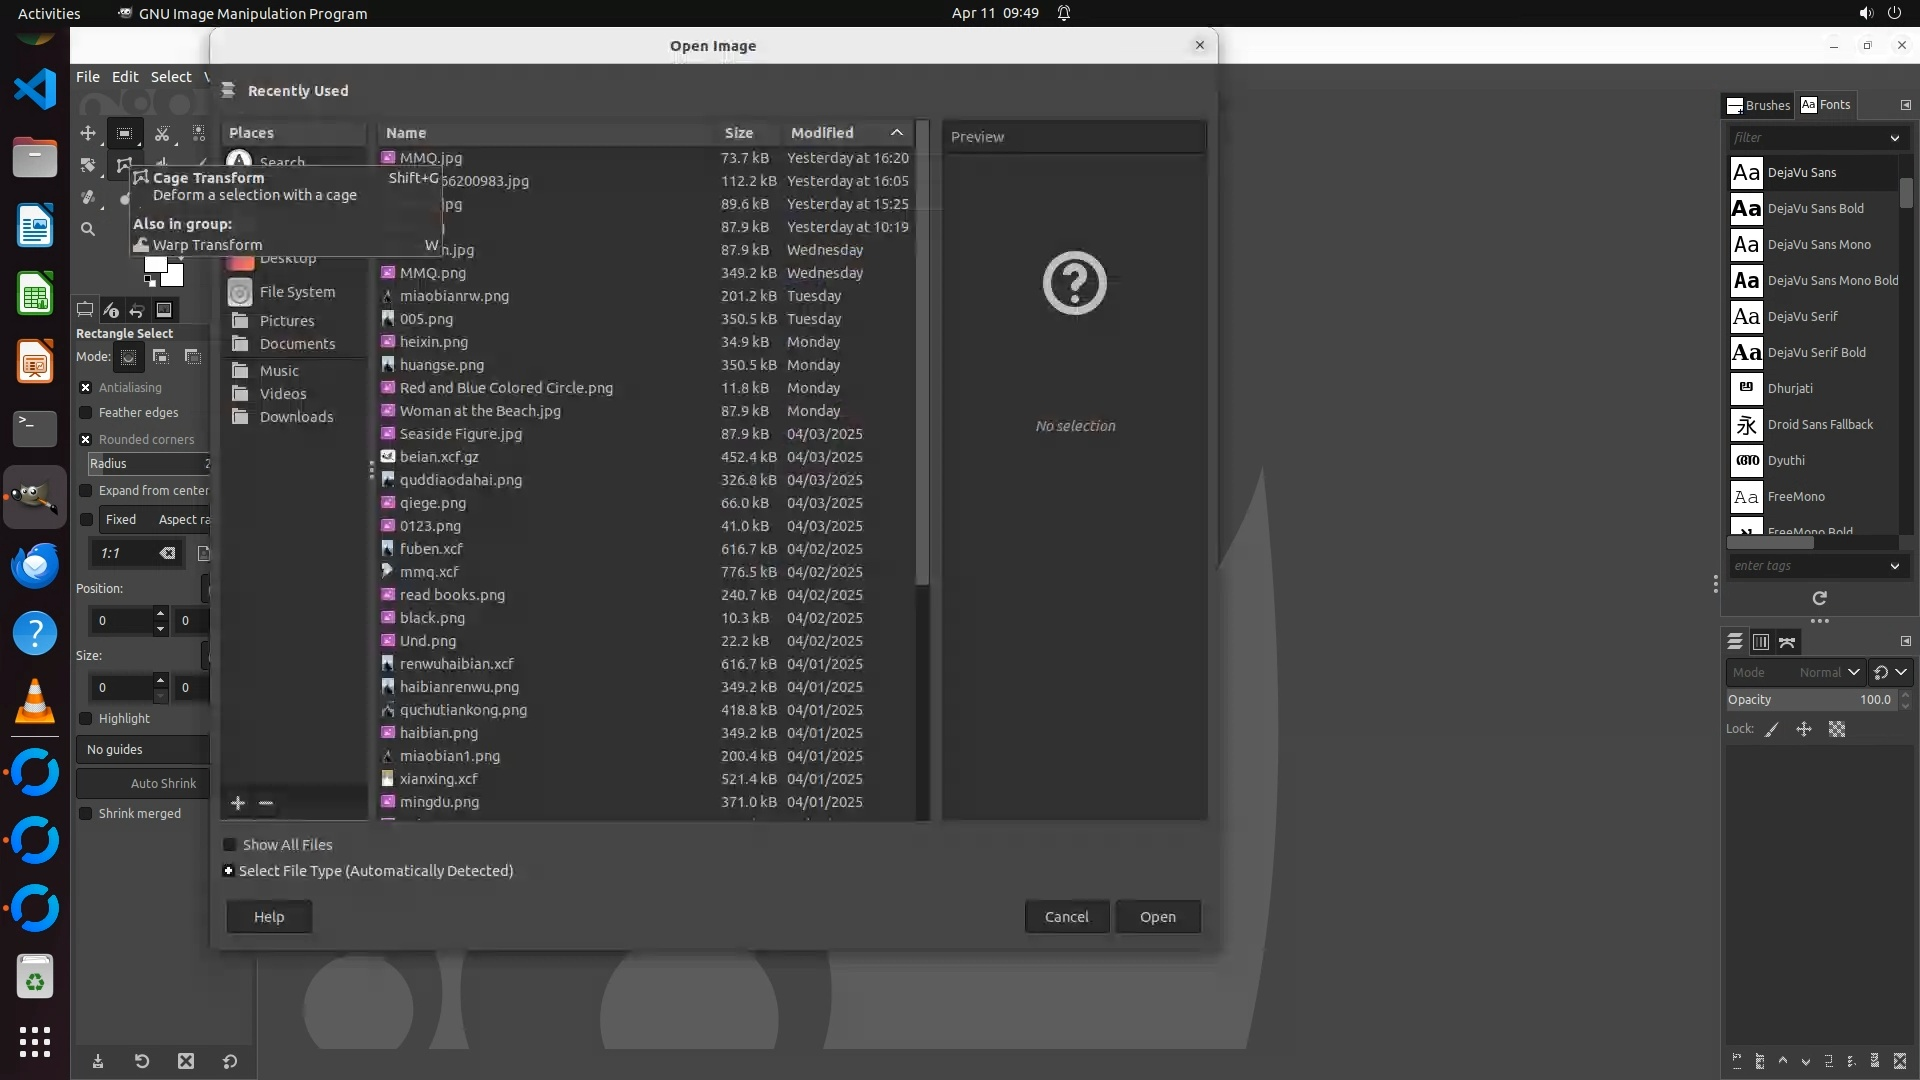Viewport: 1920px width, 1080px height.
Task: Click lock alpha channel checkerboard icon
Action: point(1837,729)
